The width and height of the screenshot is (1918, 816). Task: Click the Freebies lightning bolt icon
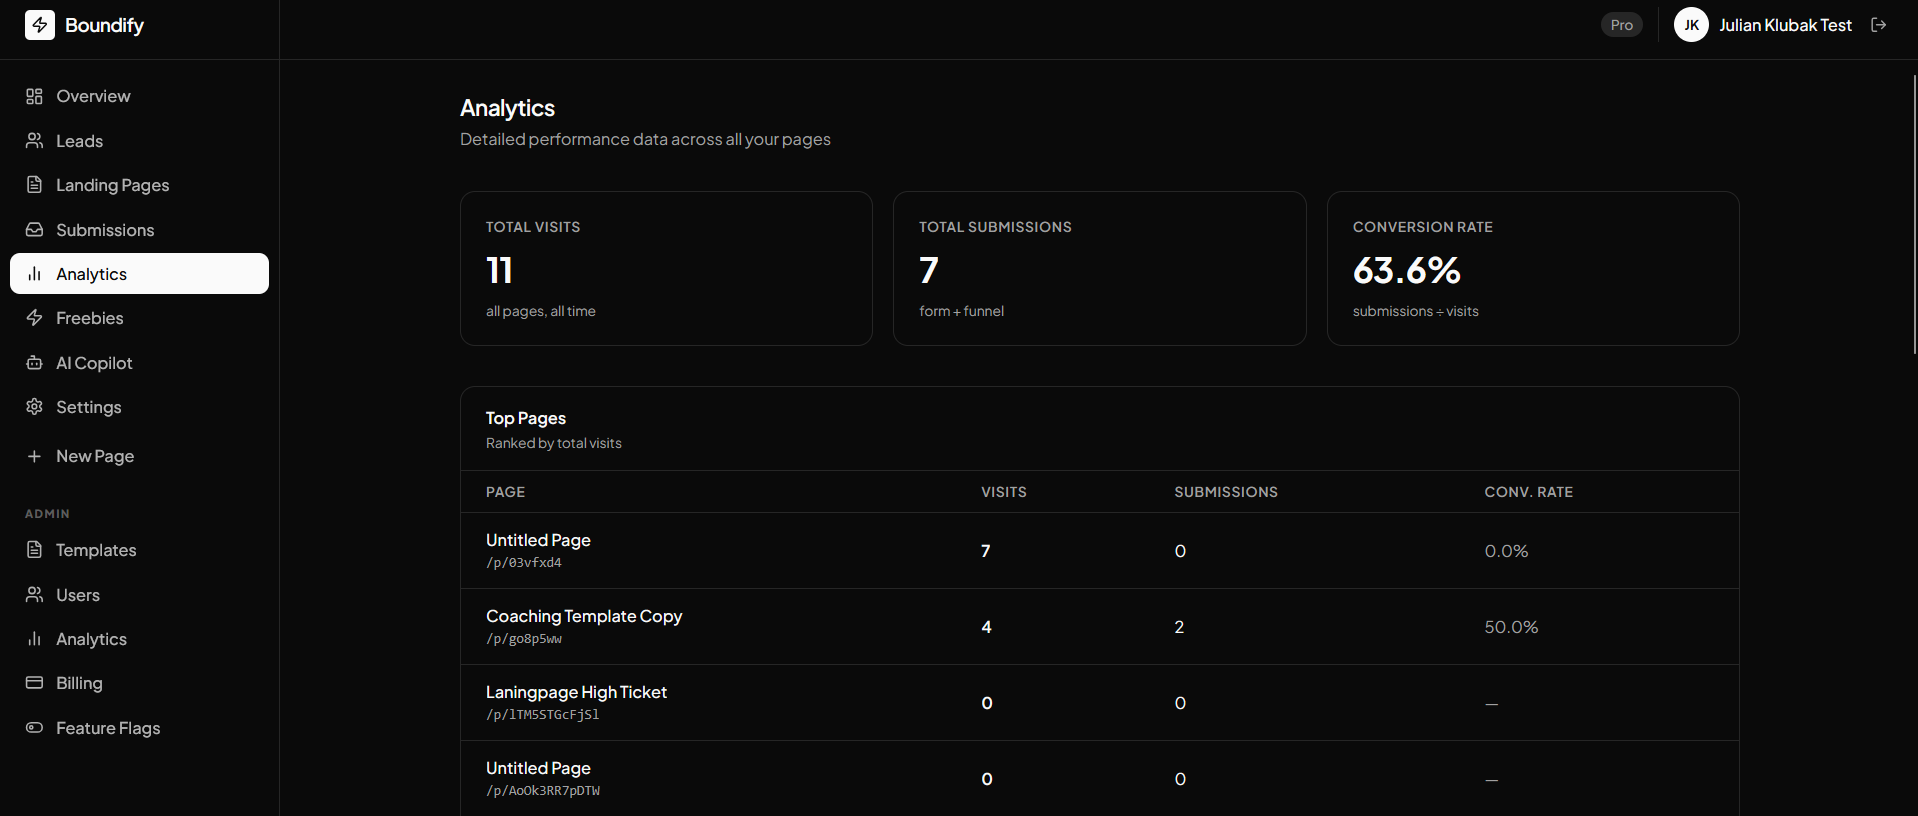click(x=34, y=318)
